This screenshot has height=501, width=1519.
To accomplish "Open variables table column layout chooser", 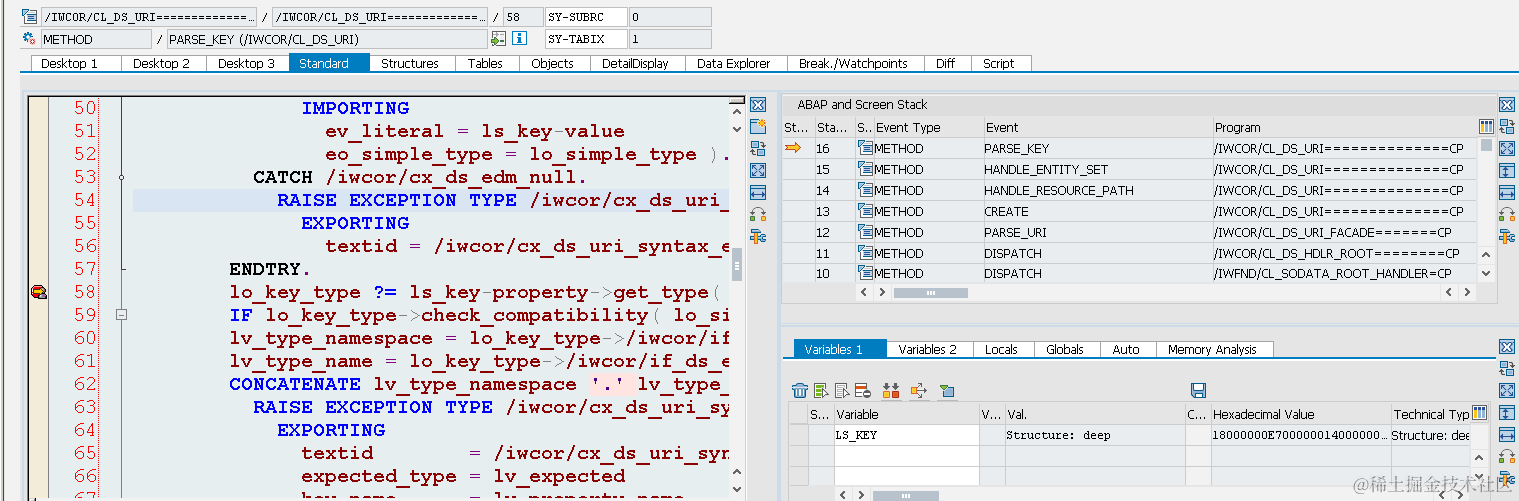I will (1479, 413).
